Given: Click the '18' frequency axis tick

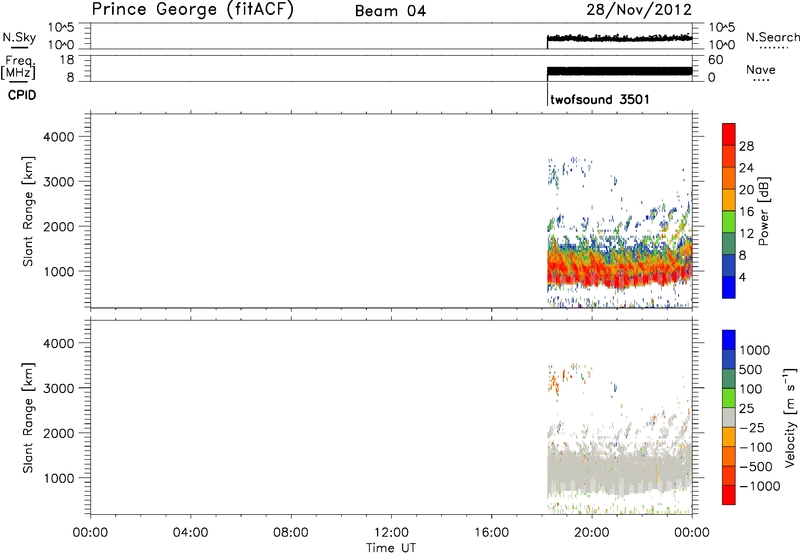Looking at the screenshot, I should tap(67, 60).
